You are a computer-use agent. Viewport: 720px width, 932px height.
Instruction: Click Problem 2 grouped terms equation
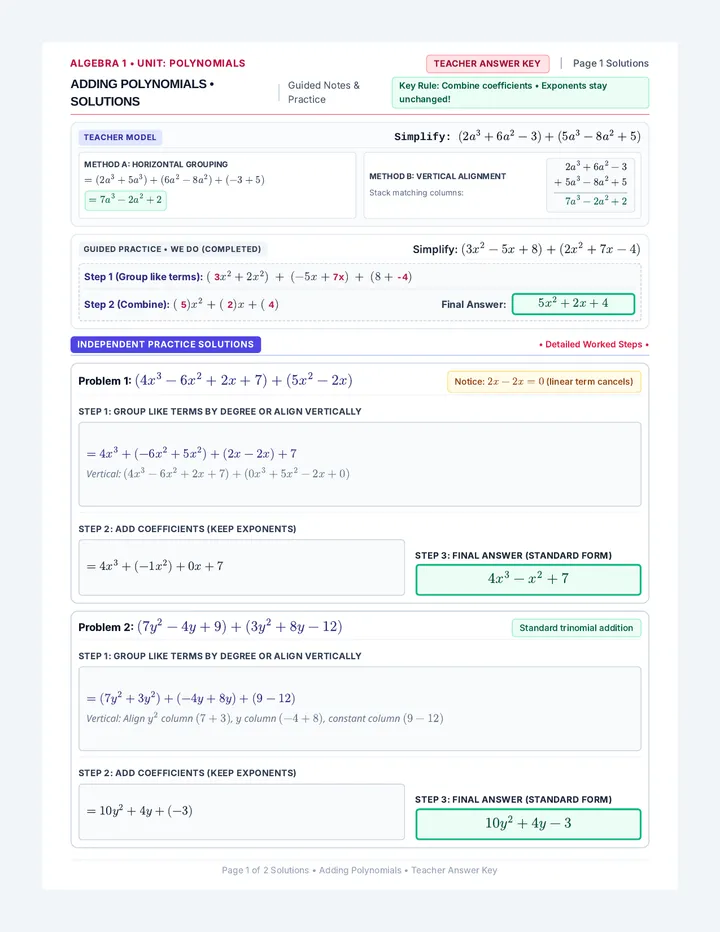pos(191,698)
